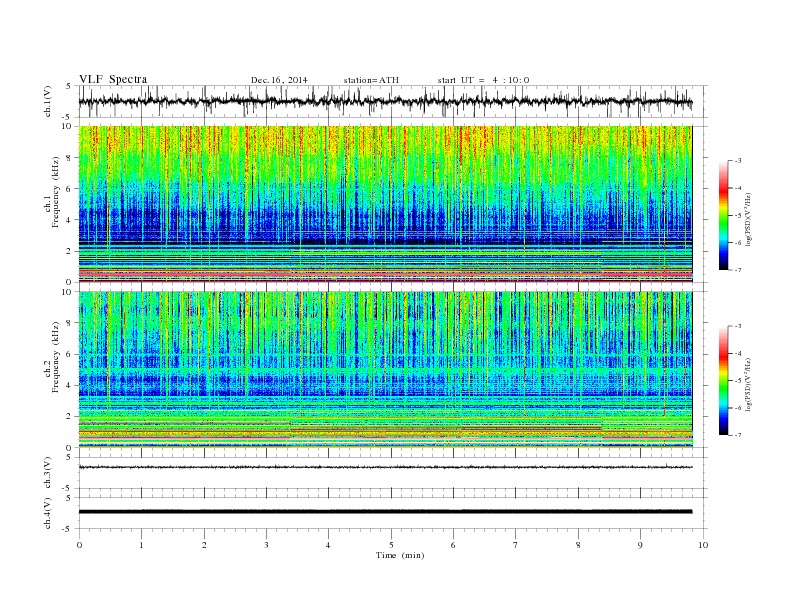
Task: Click the "-3" label on ch.2 color scale
Action: tap(738, 326)
